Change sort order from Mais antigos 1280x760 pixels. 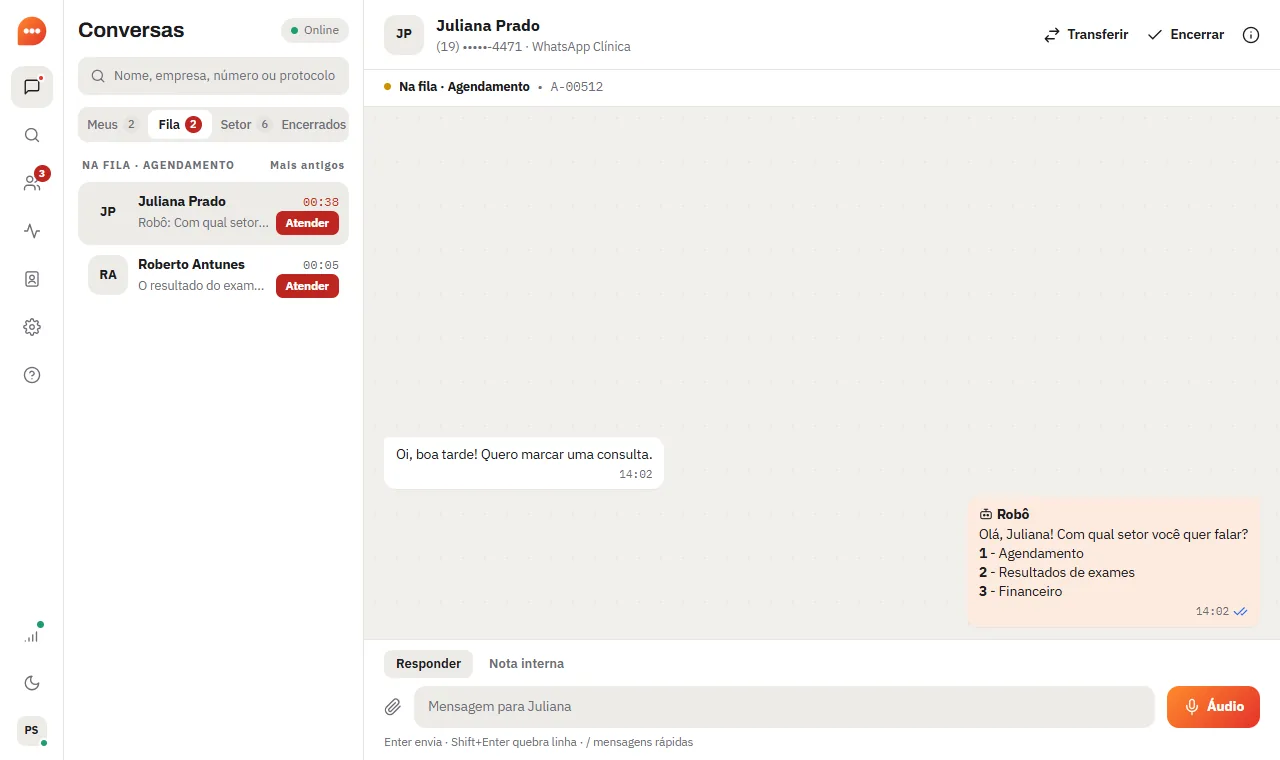tap(307, 165)
